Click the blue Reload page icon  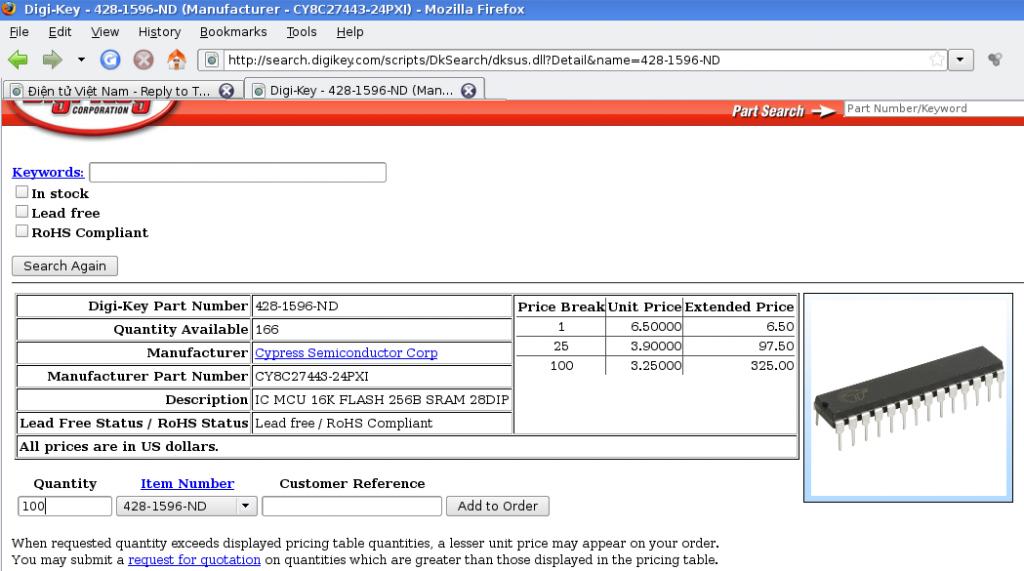click(110, 60)
